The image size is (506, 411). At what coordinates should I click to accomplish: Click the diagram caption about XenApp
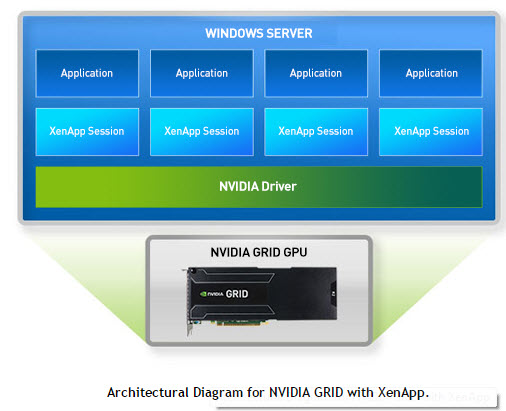coord(268,392)
